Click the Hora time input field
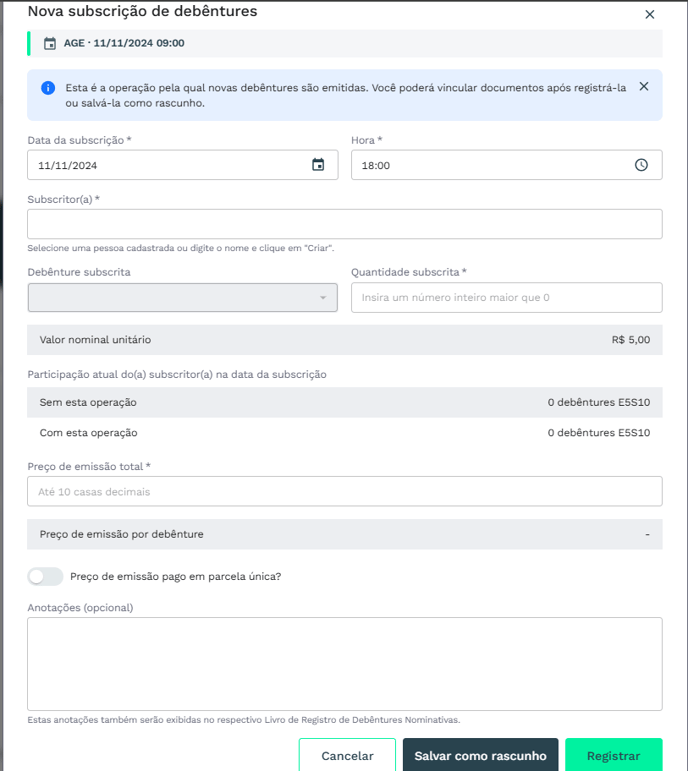This screenshot has height=771, width=688. [490, 165]
